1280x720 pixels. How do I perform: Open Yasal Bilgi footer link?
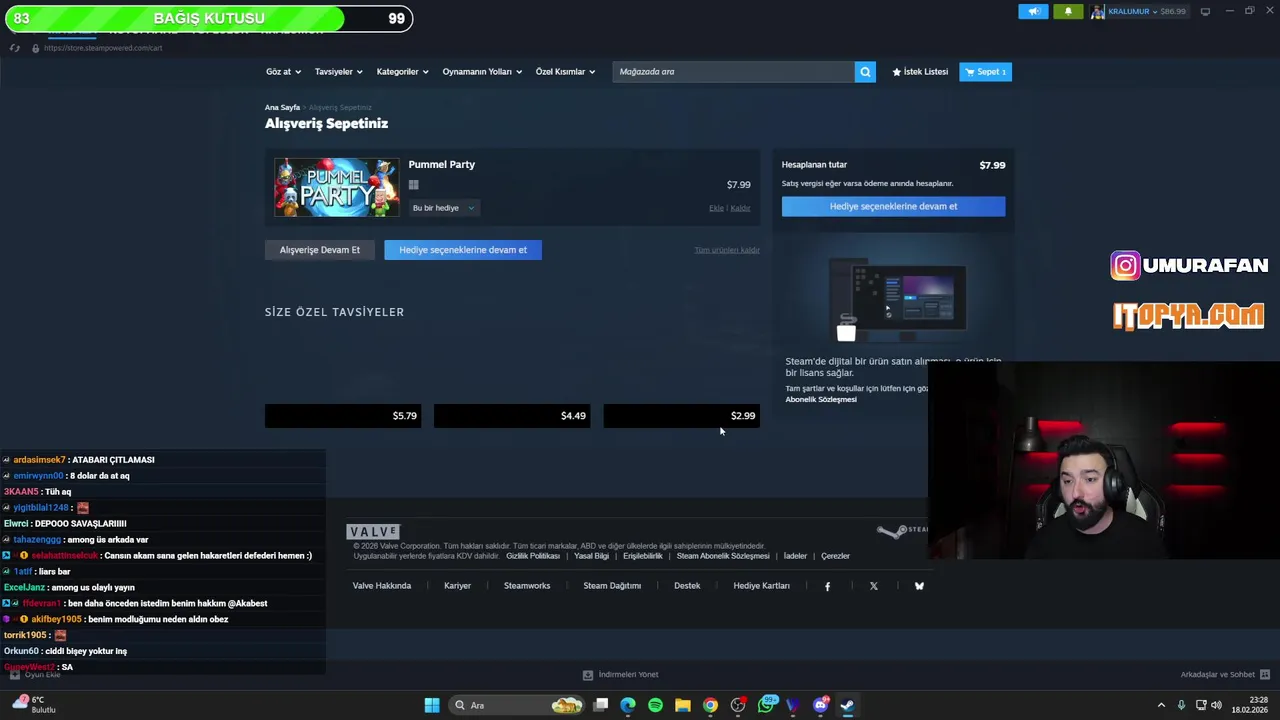click(x=591, y=556)
